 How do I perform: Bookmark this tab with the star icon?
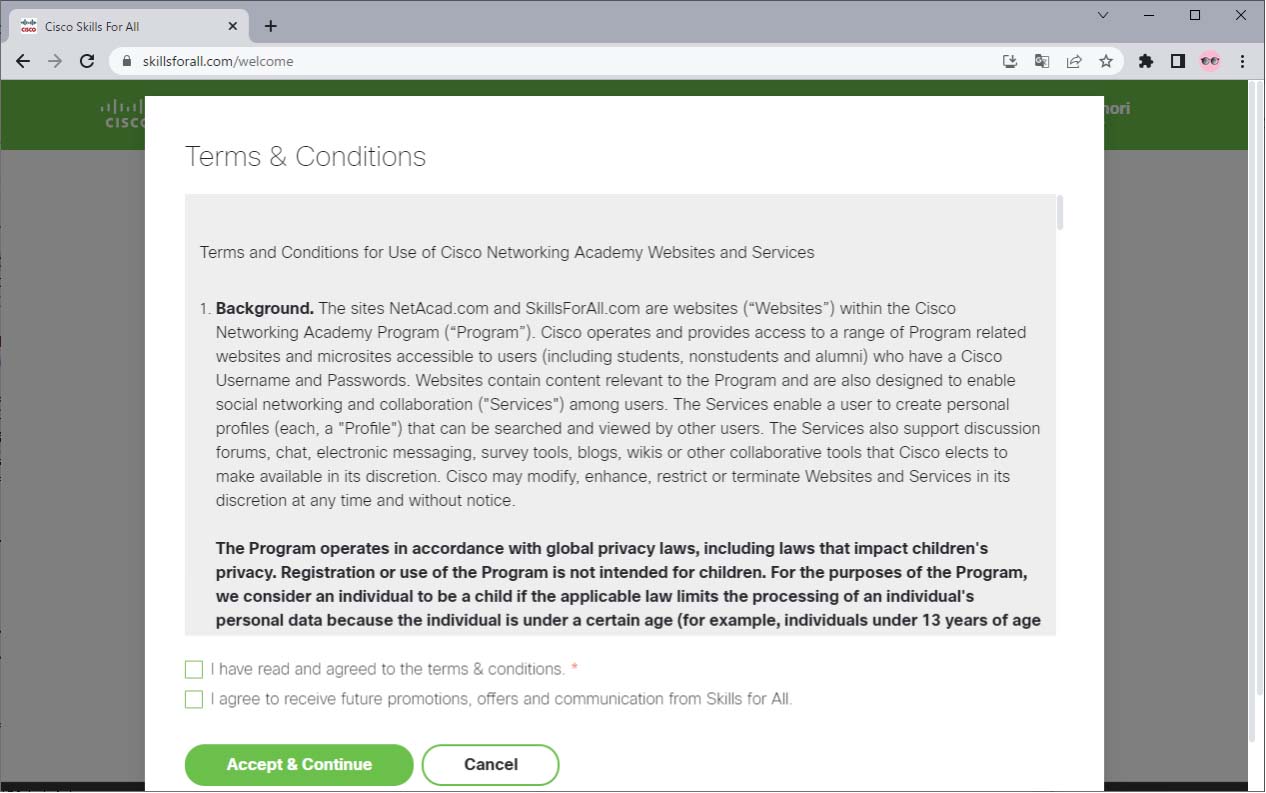(x=1106, y=61)
